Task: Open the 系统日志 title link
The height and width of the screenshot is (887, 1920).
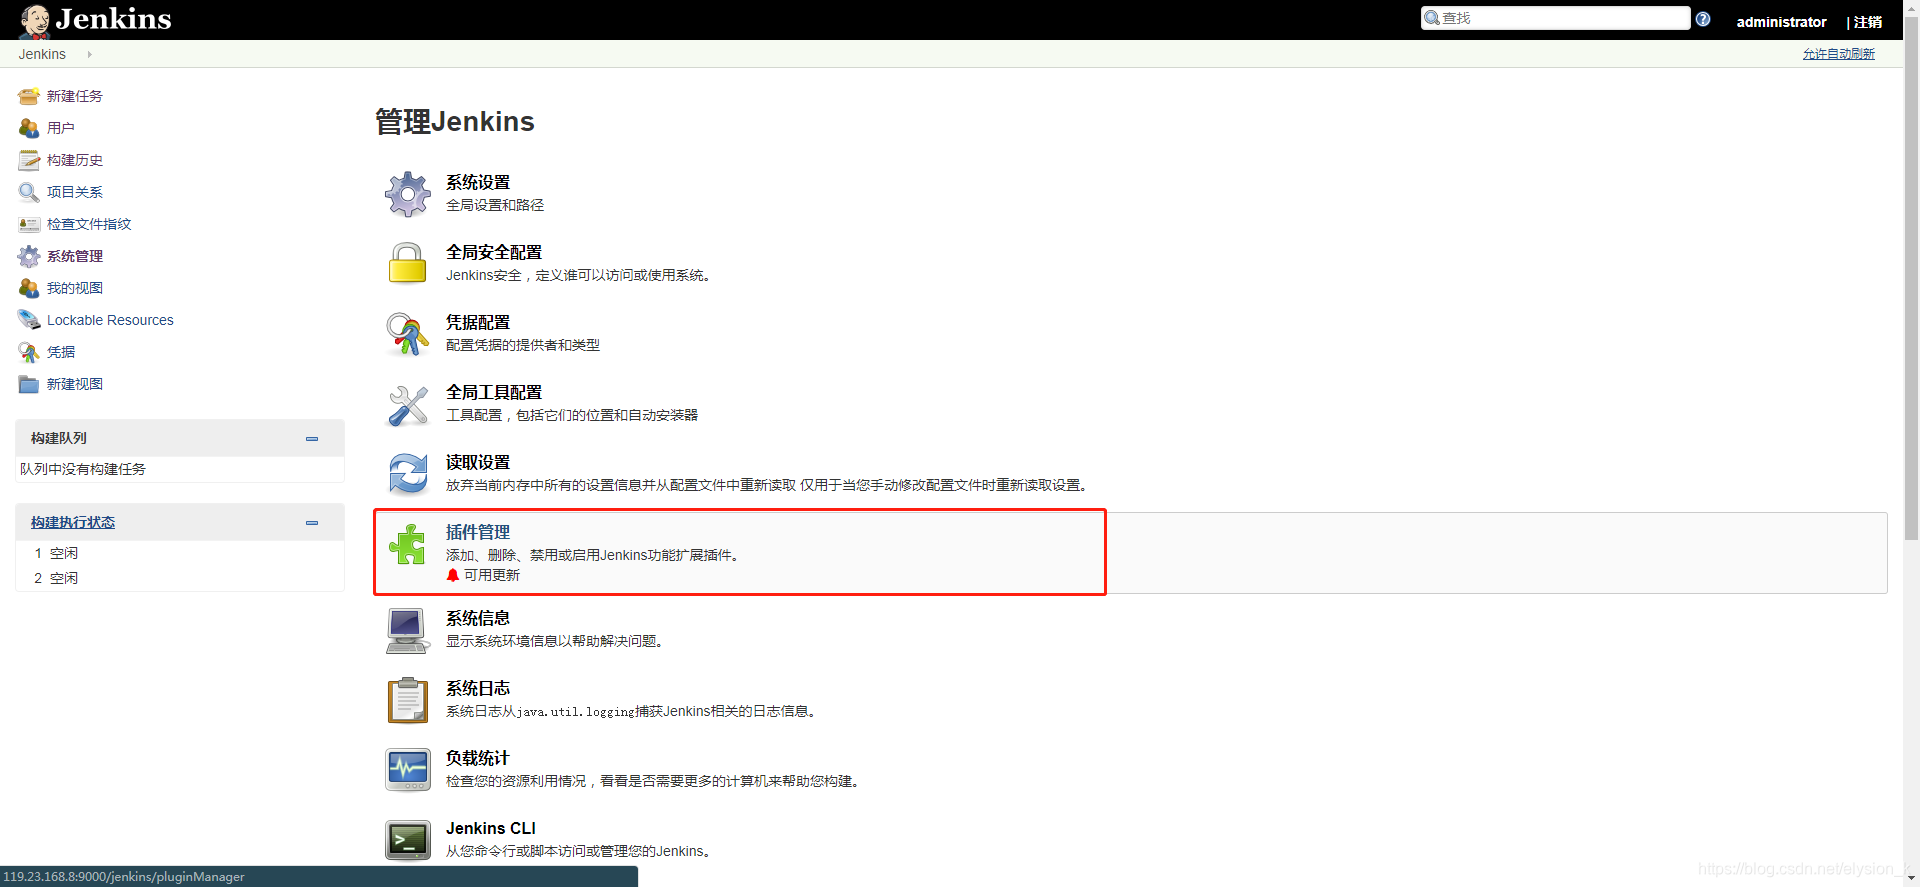Action: pyautogui.click(x=478, y=688)
